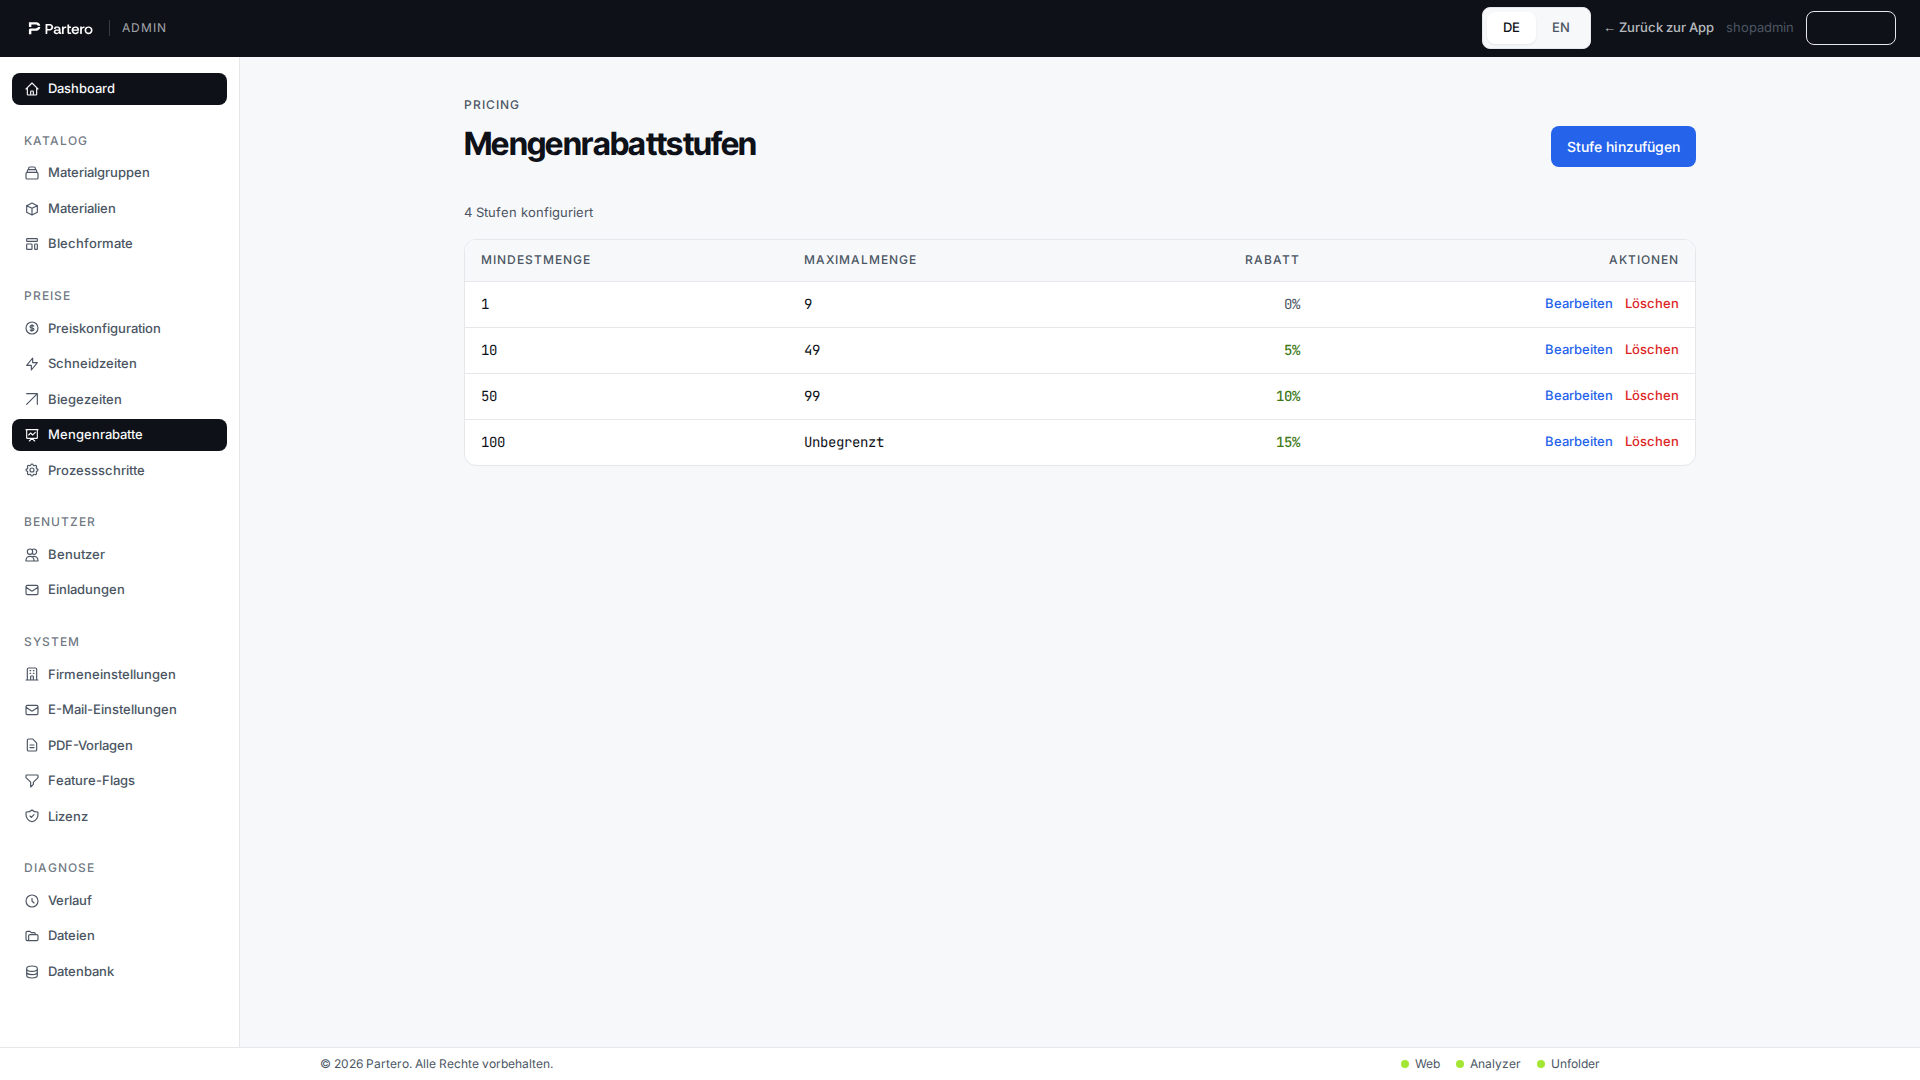This screenshot has width=1920, height=1080.
Task: Click the Schneidzeiten lightning icon
Action: coord(32,364)
